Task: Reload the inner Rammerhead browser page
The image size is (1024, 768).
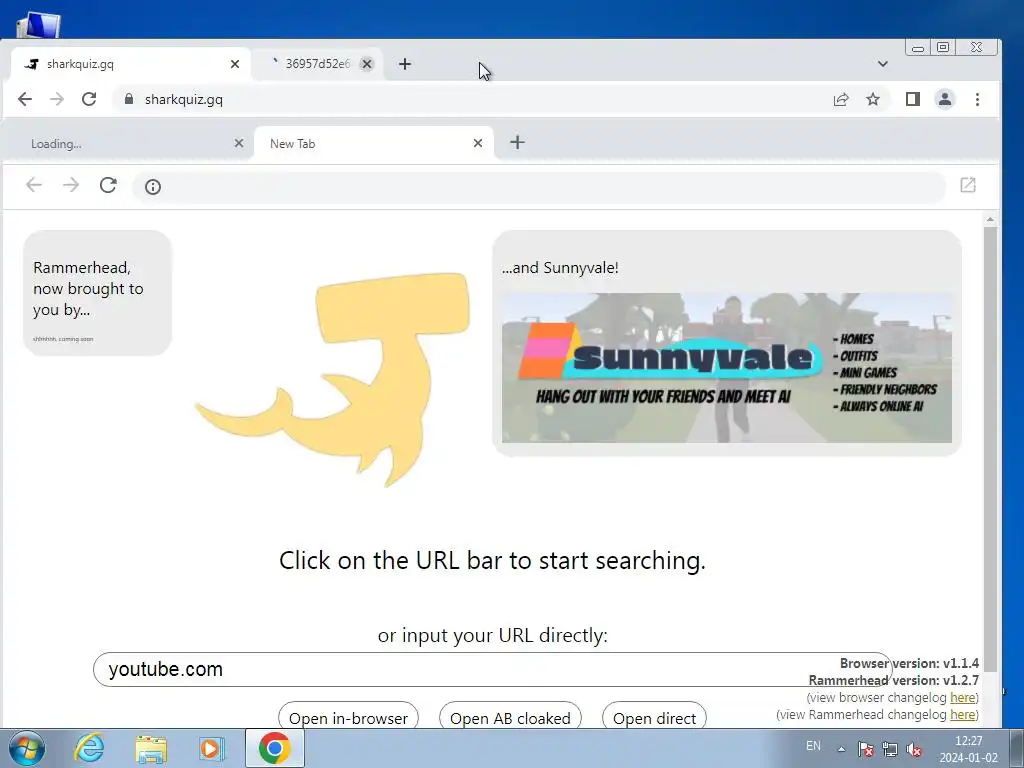Action: point(108,185)
